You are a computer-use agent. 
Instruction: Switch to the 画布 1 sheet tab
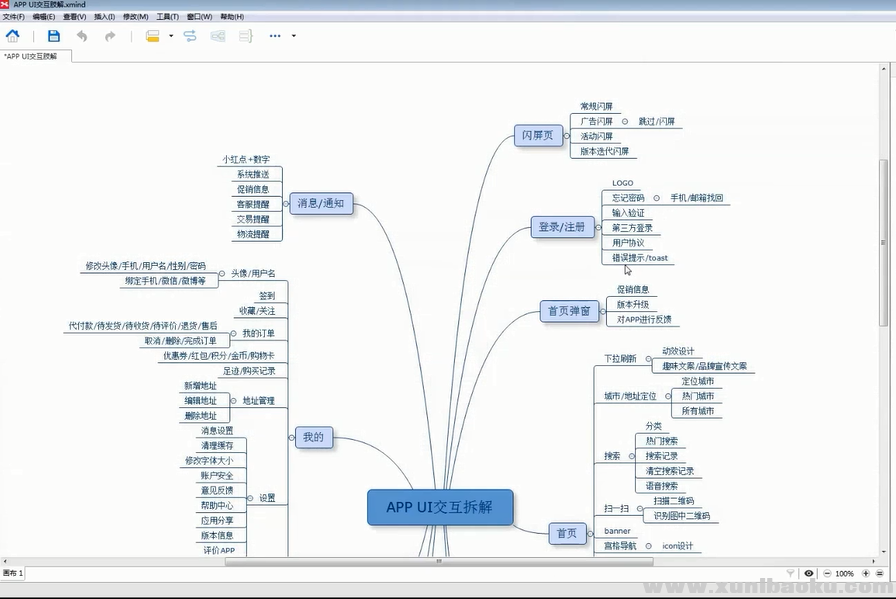(x=14, y=573)
